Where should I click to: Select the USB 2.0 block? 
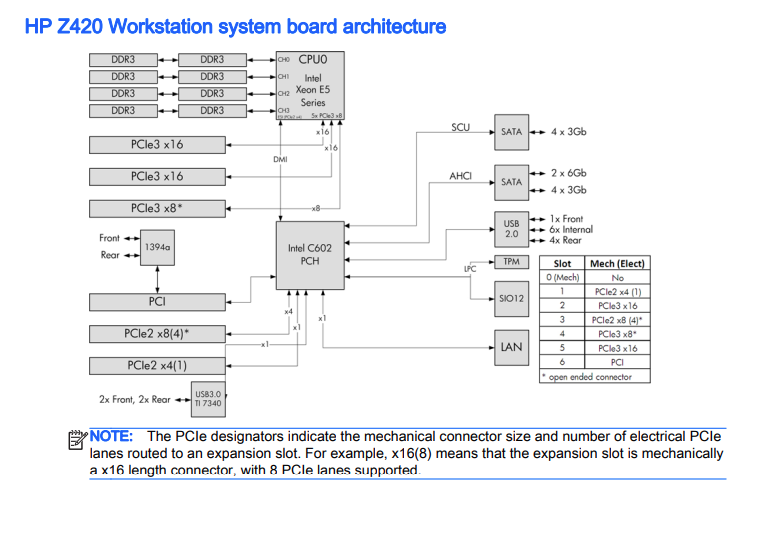[512, 229]
